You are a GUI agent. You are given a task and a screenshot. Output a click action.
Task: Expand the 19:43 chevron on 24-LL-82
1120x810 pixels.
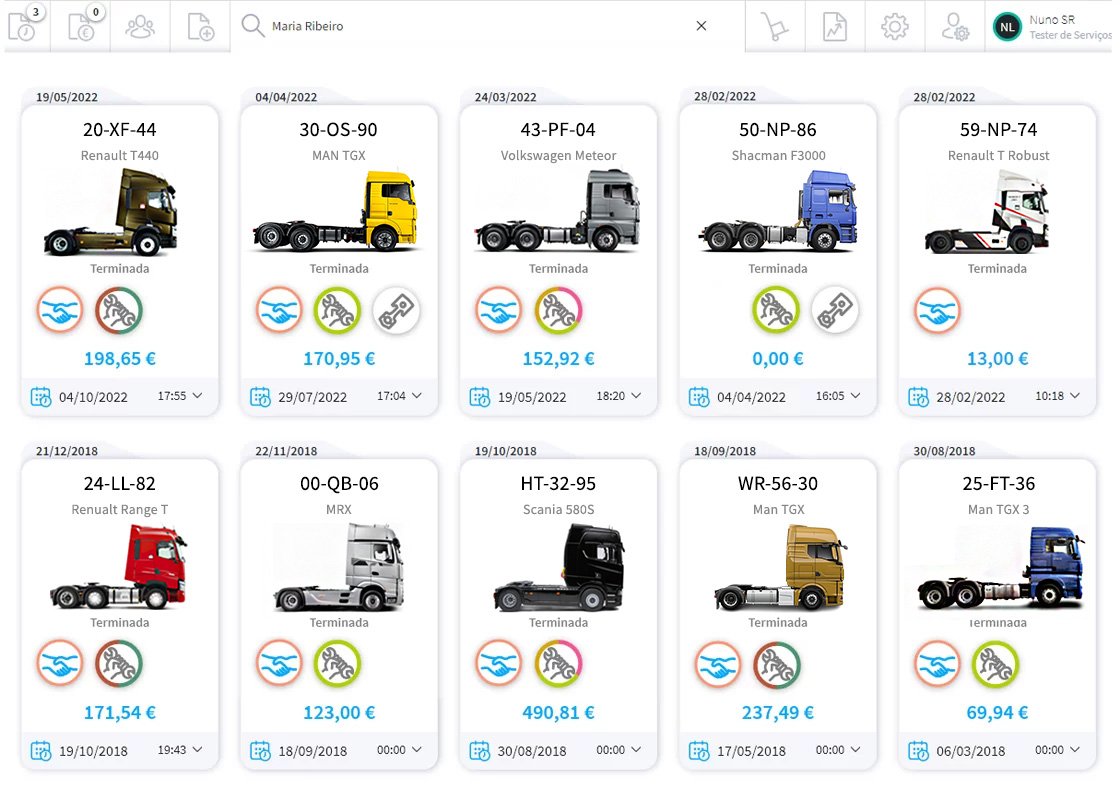(197, 750)
